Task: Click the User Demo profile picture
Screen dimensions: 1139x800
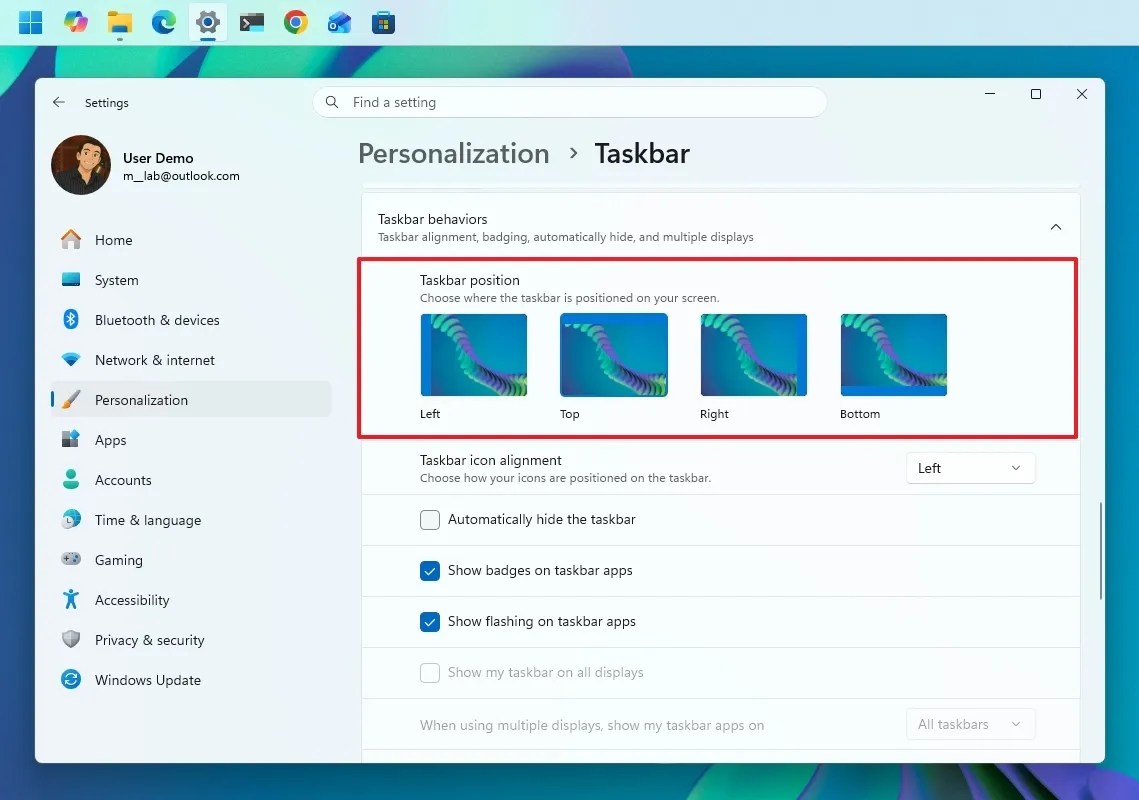Action: coord(81,165)
